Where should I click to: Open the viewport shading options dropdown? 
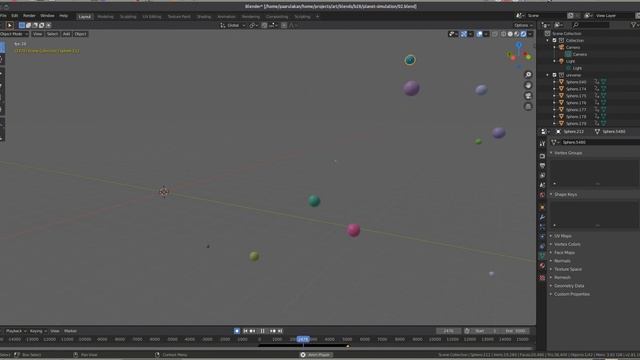(530, 34)
